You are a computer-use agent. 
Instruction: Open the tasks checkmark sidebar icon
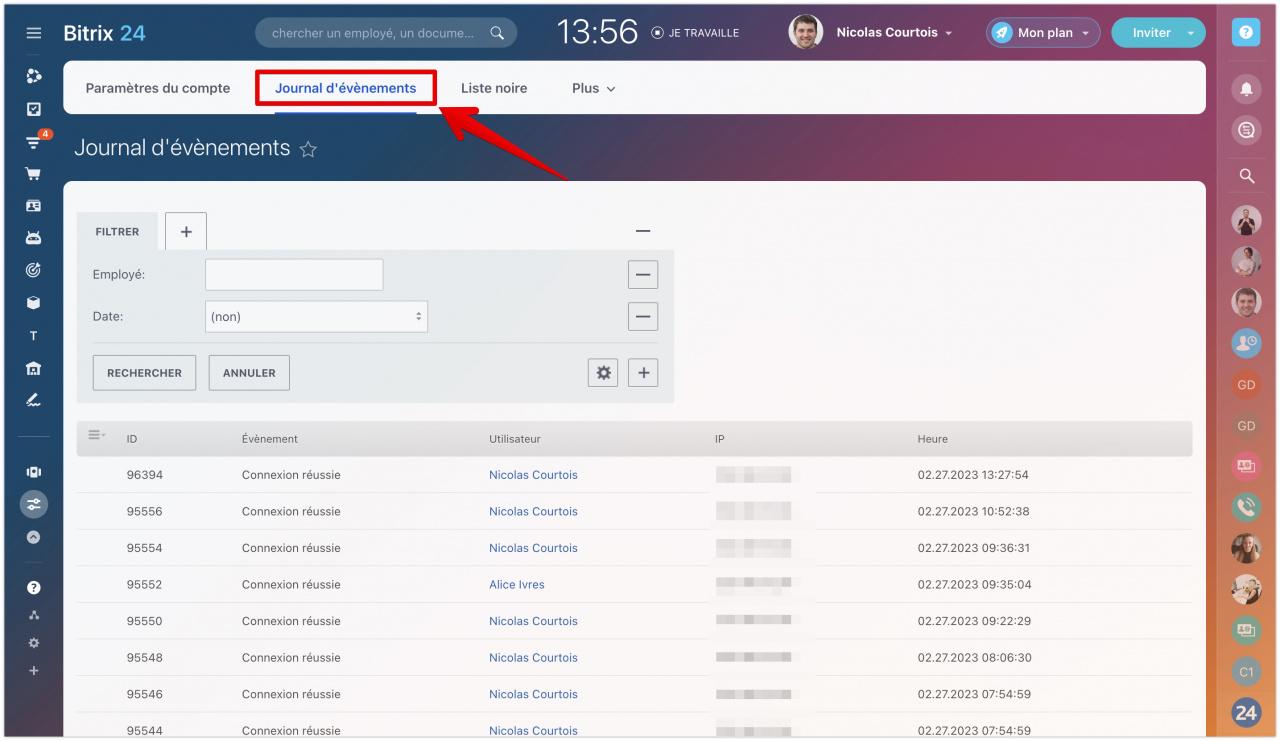(x=33, y=109)
